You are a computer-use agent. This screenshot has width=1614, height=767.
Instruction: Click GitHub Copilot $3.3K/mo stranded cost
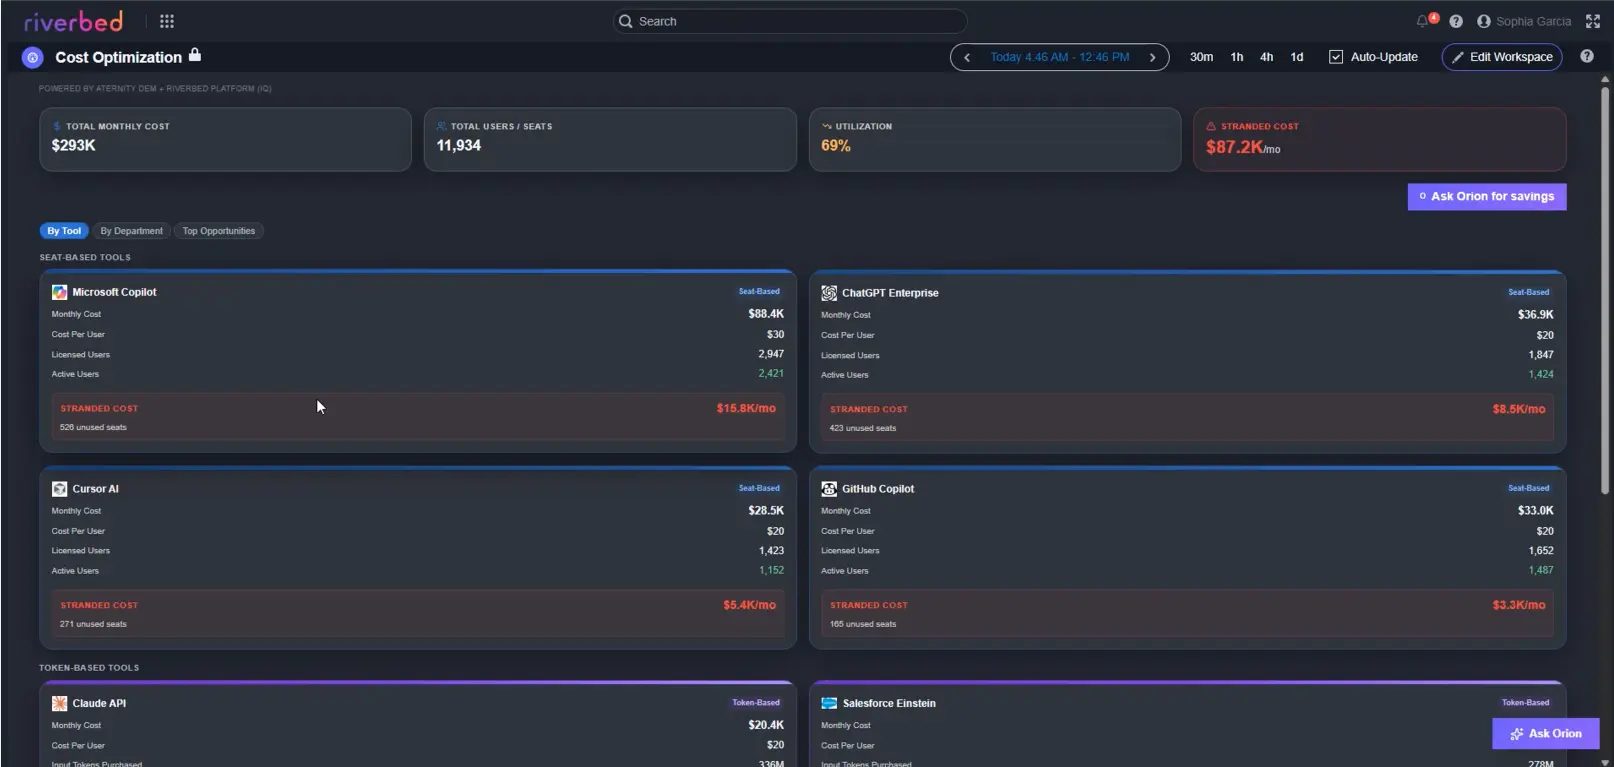(x=1519, y=605)
